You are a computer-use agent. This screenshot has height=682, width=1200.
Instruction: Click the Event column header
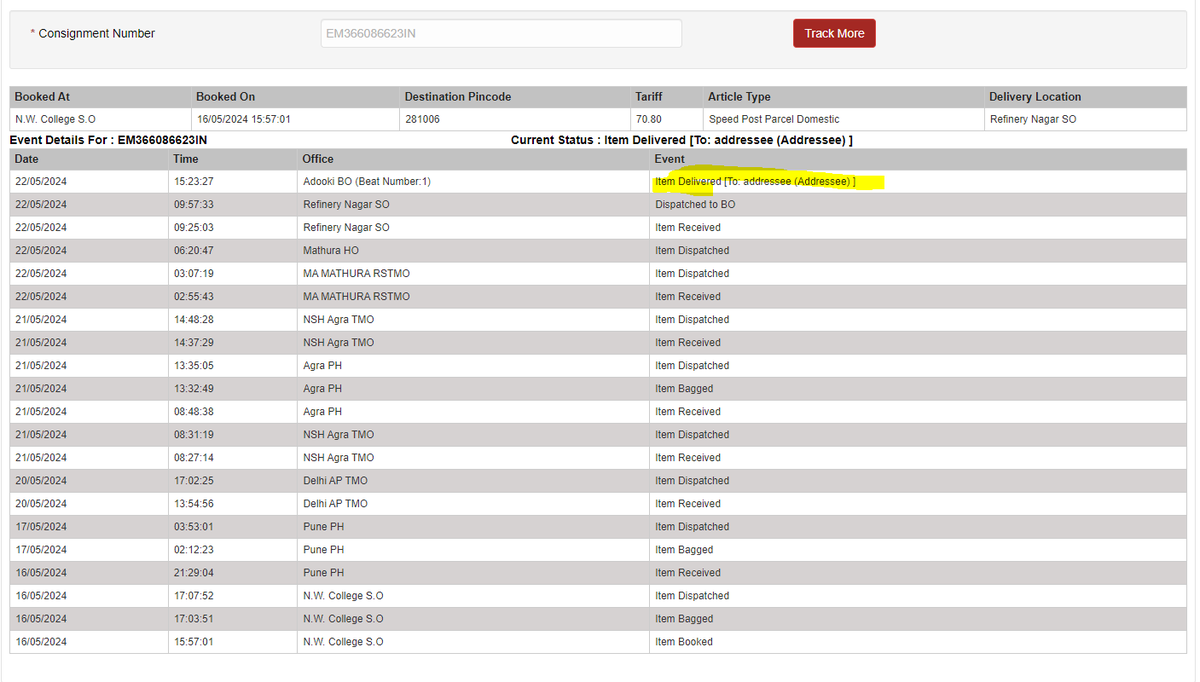(x=918, y=159)
